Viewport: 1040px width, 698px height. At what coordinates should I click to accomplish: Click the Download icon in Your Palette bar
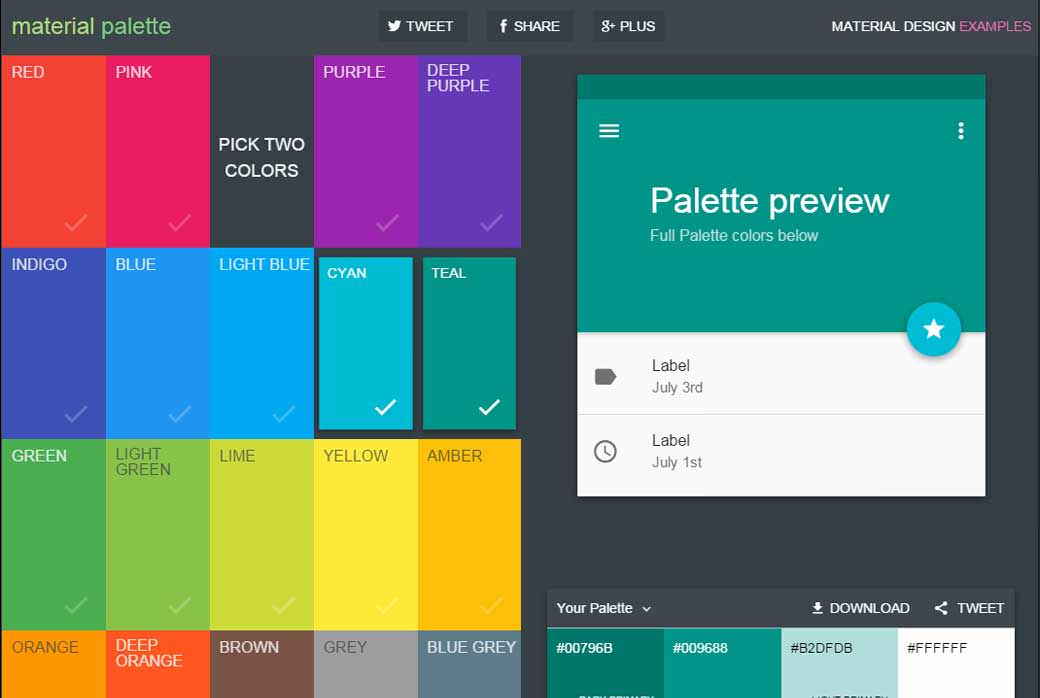tap(818, 607)
